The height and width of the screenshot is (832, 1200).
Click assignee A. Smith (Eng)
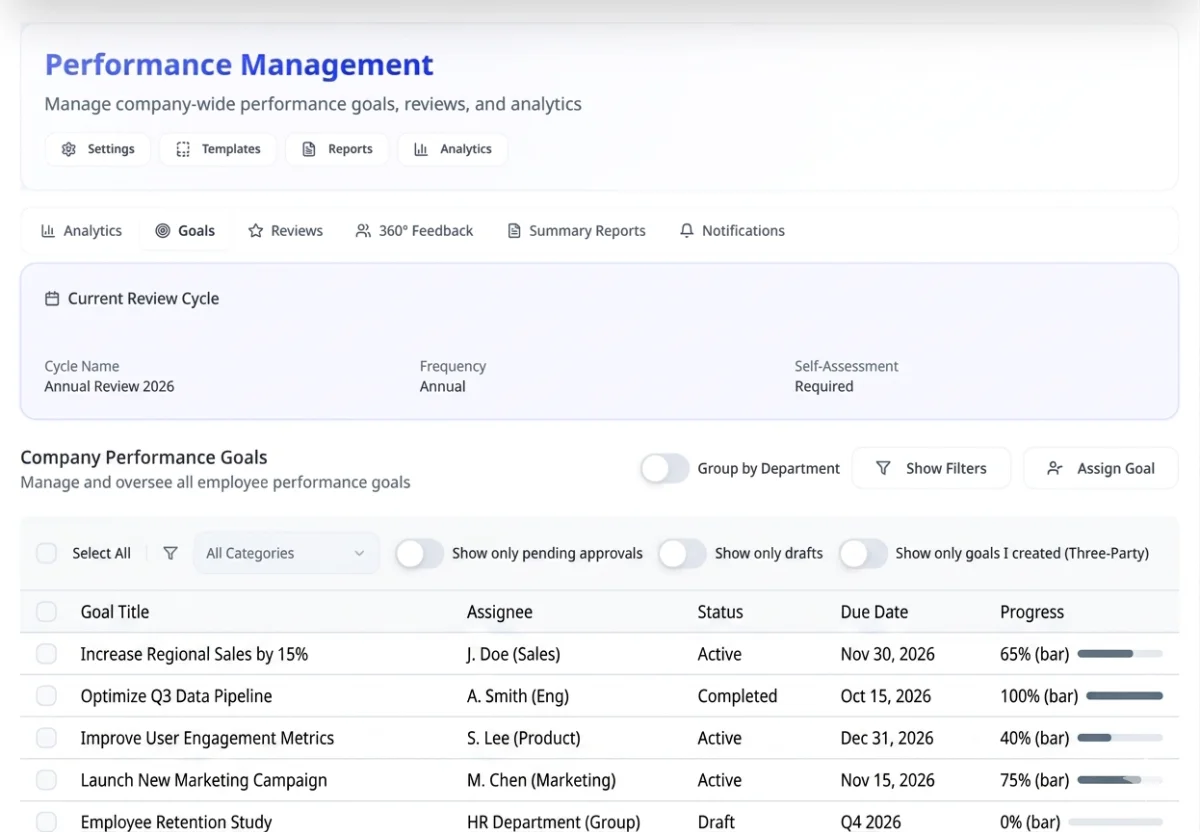[x=520, y=696]
